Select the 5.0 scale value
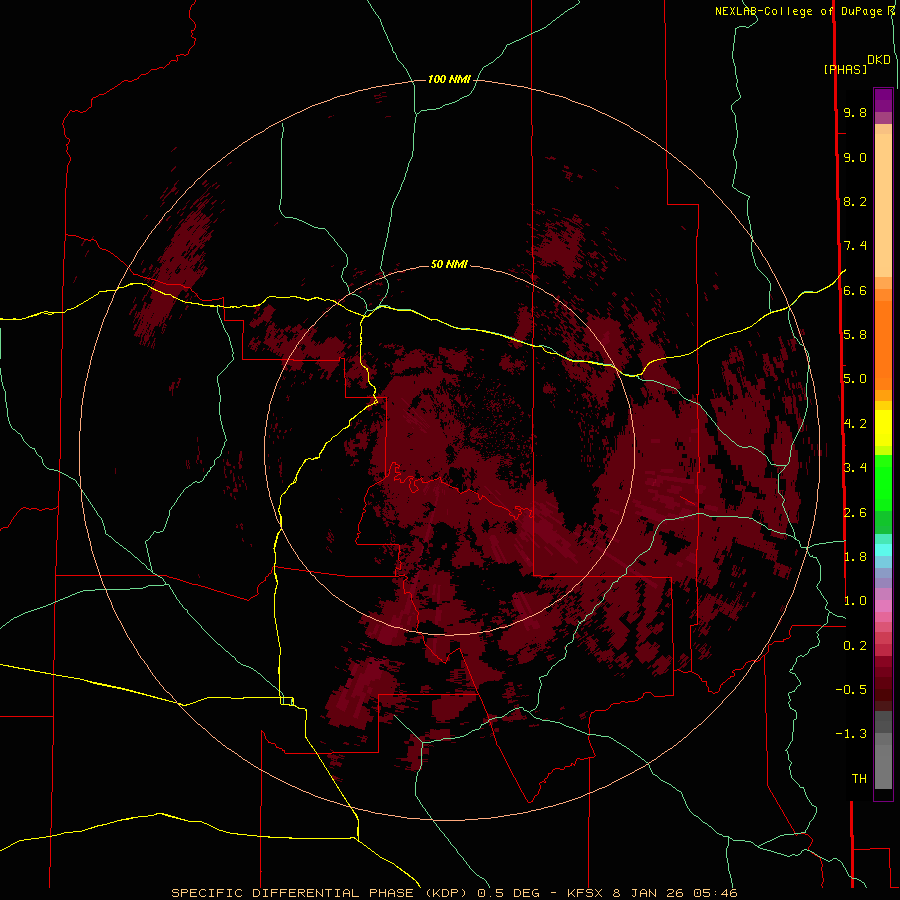The width and height of the screenshot is (900, 900). pos(855,379)
